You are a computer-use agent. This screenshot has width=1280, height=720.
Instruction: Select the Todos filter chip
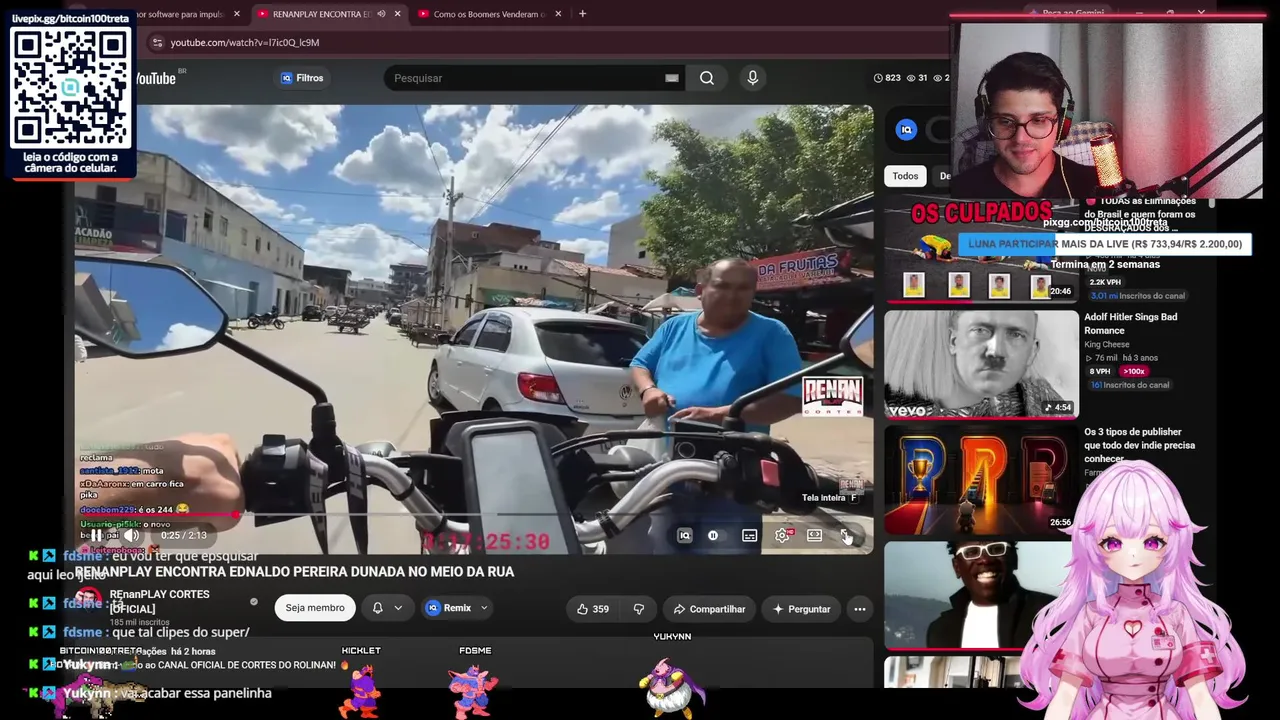(x=905, y=176)
